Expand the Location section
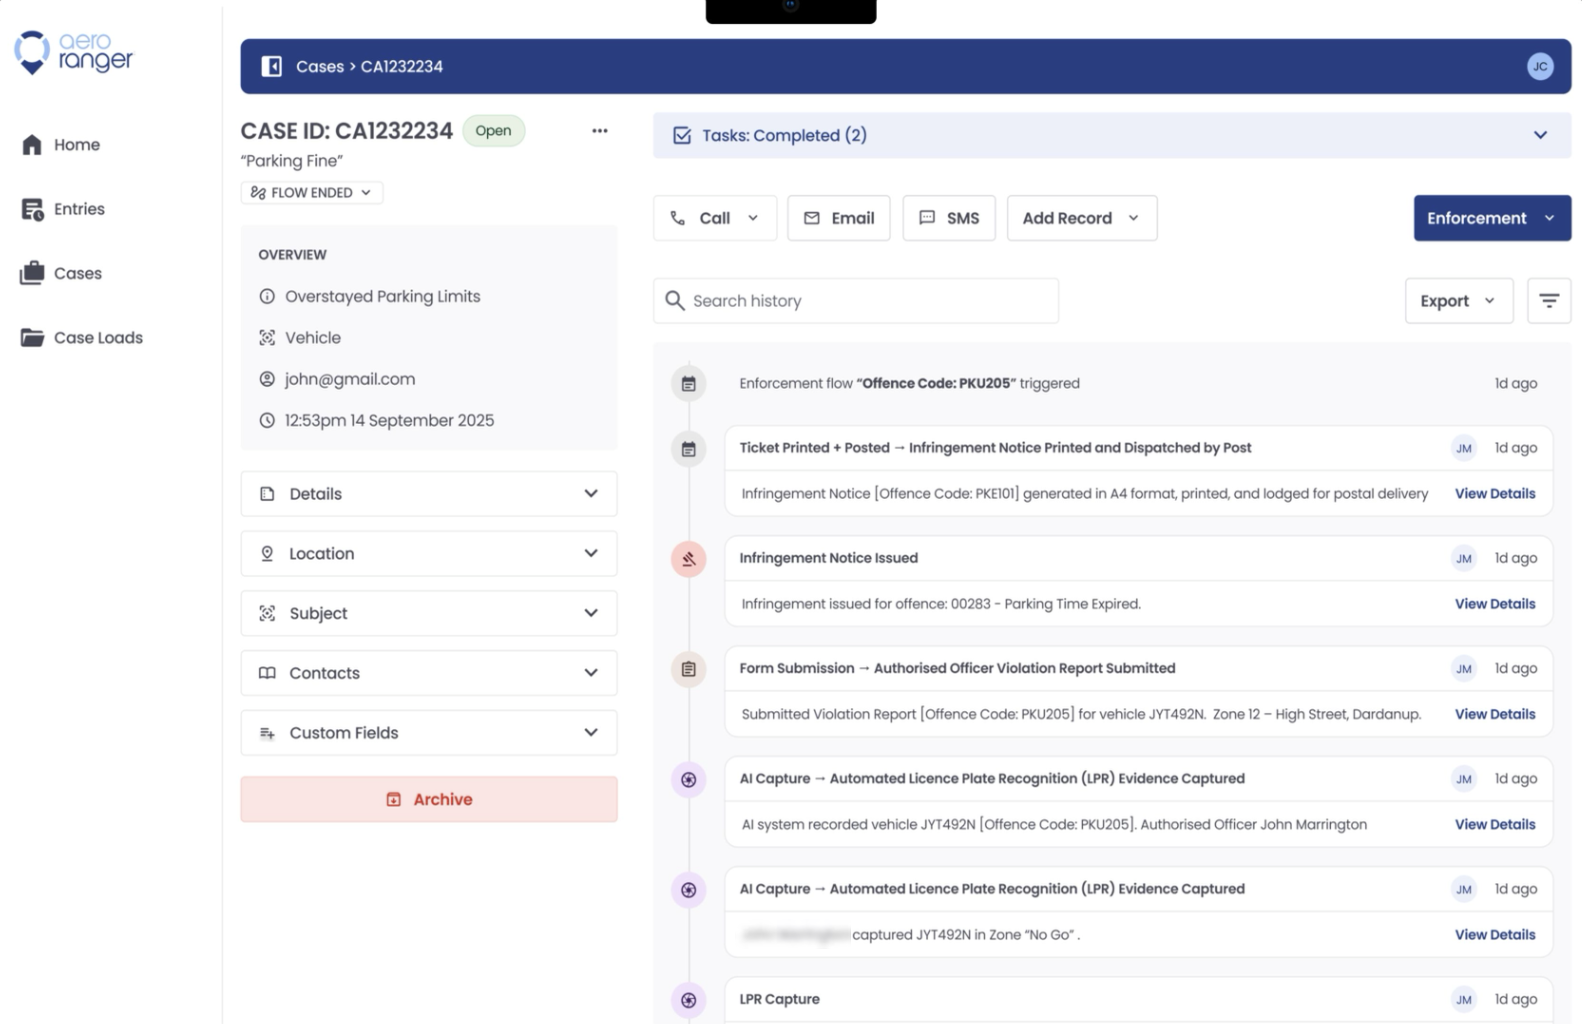This screenshot has height=1024, width=1582. click(429, 553)
